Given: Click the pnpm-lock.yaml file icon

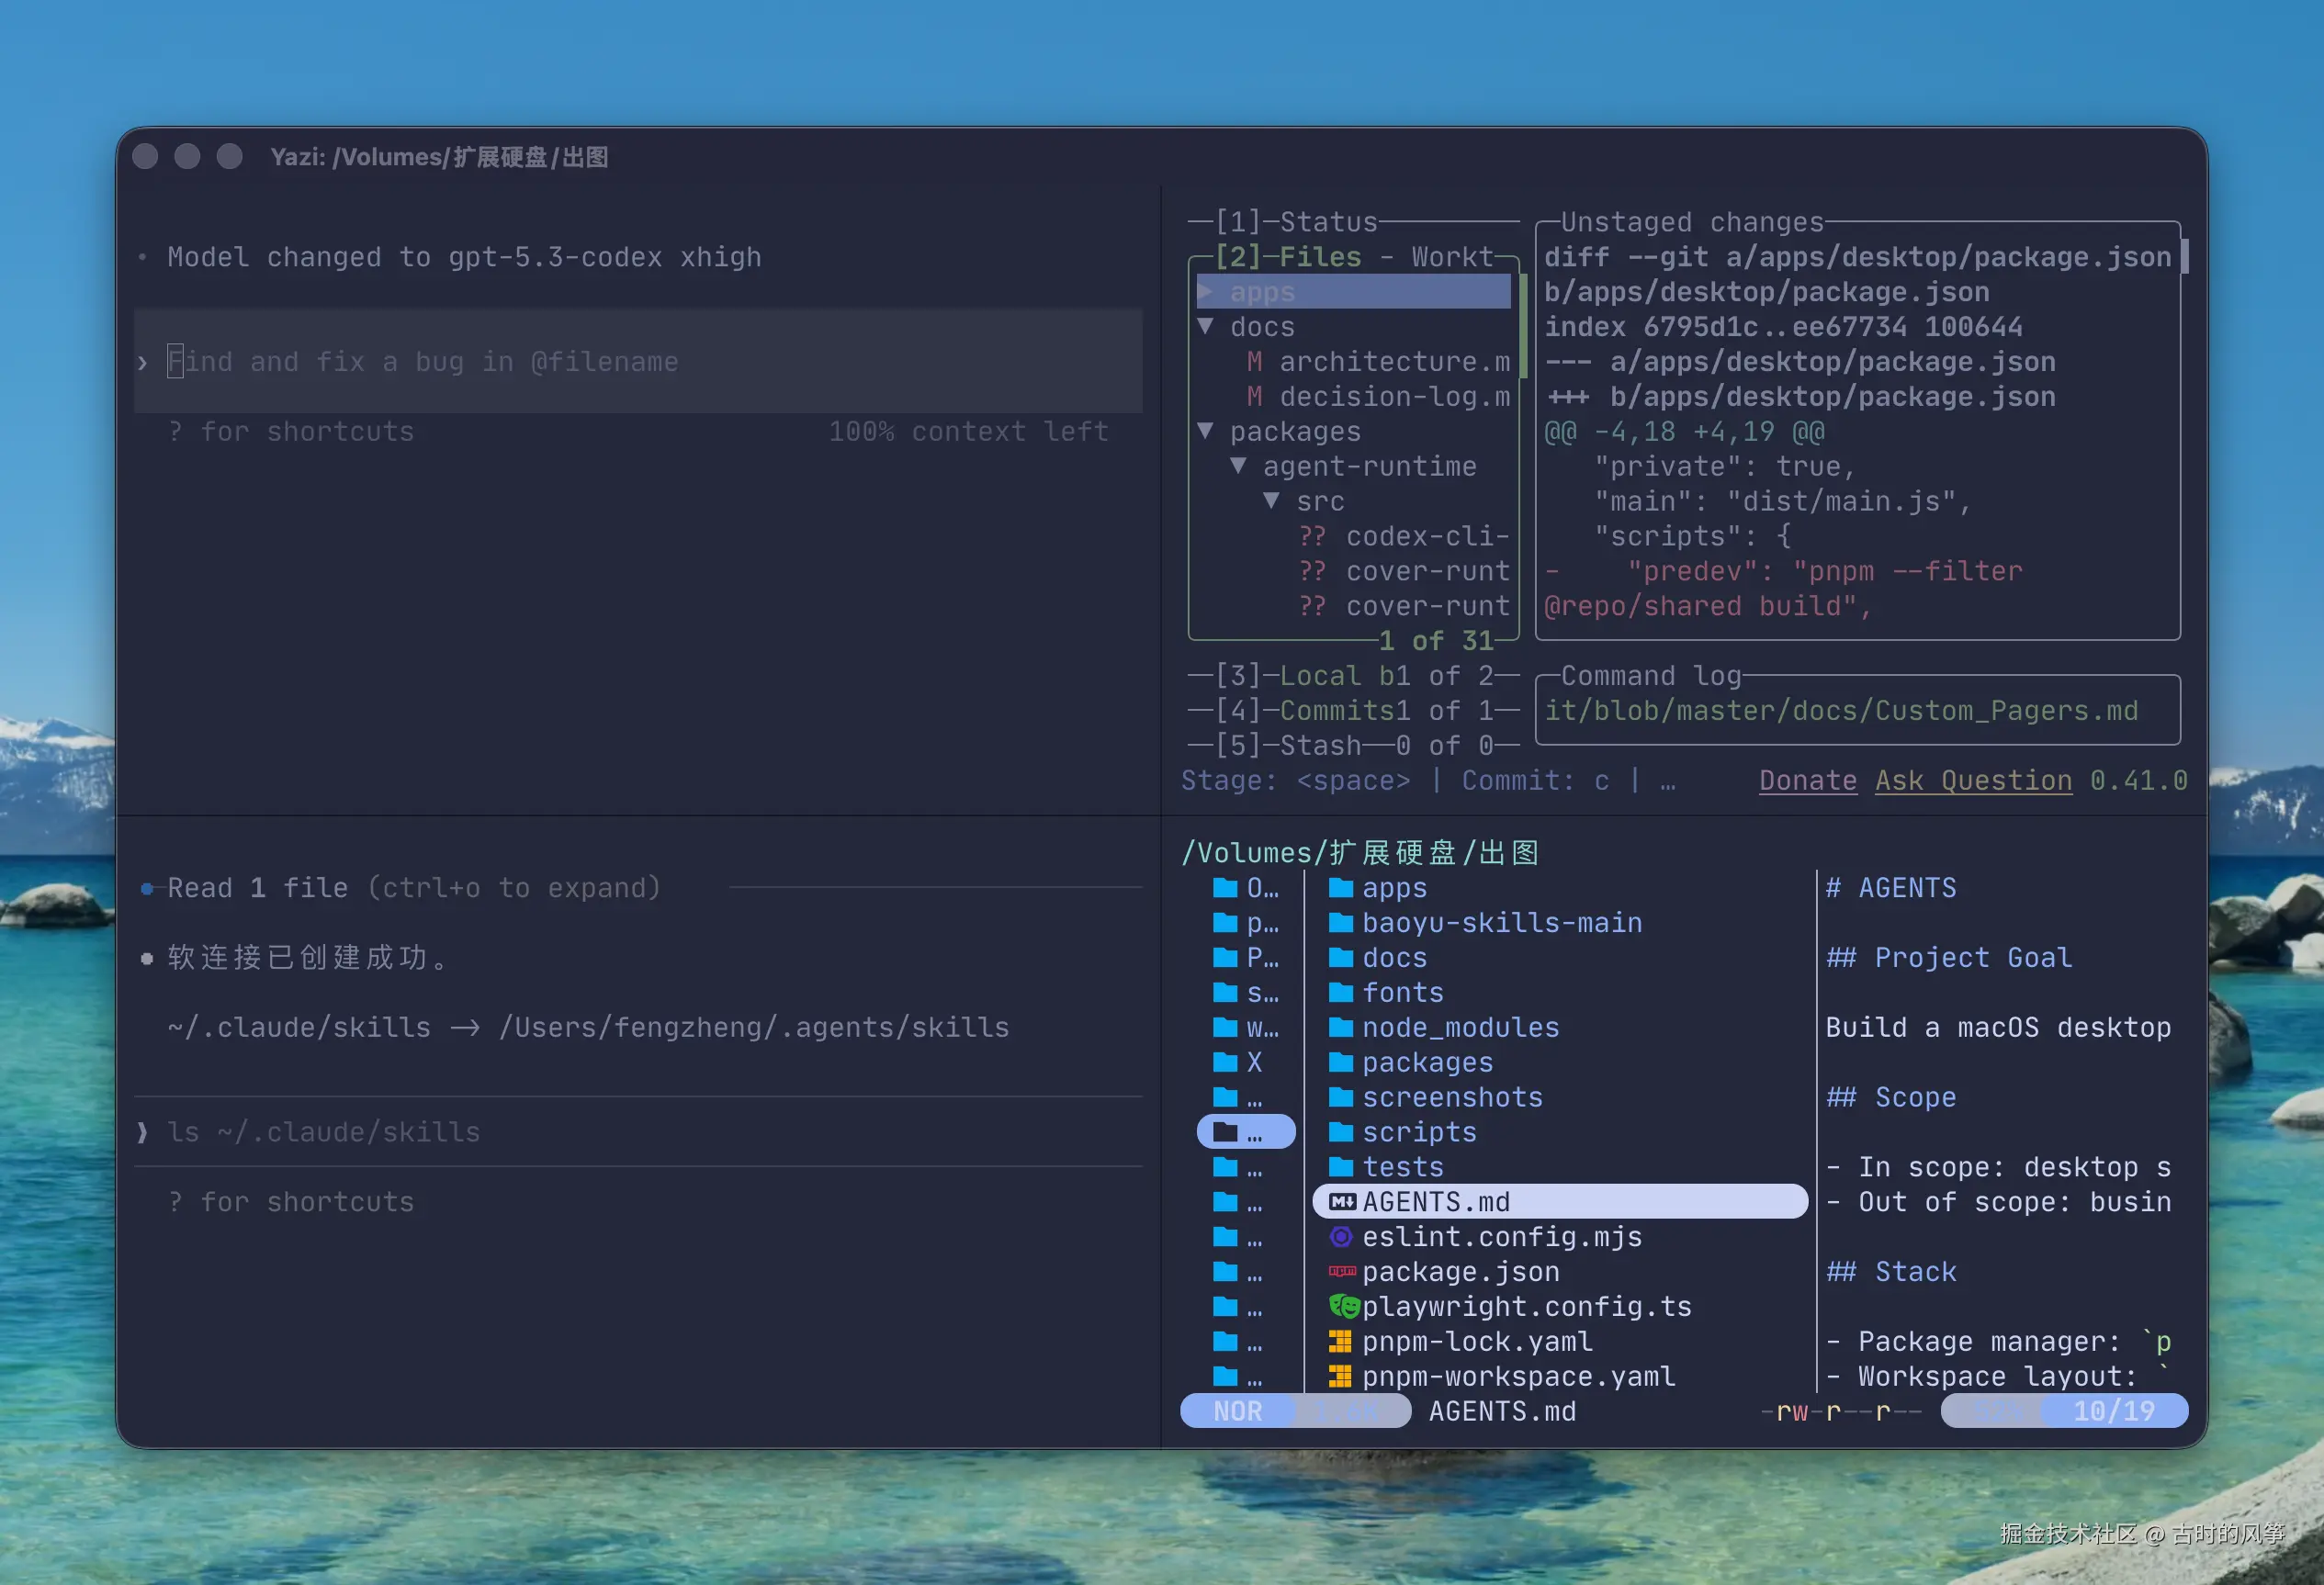Looking at the screenshot, I should point(1340,1342).
